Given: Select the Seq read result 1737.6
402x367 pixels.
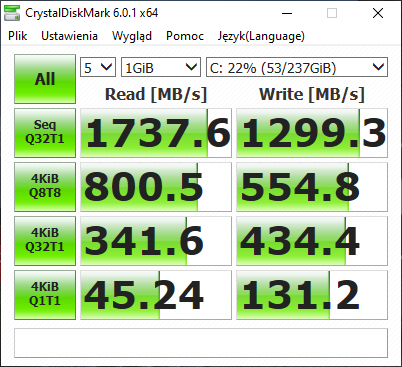Looking at the screenshot, I should (156, 133).
